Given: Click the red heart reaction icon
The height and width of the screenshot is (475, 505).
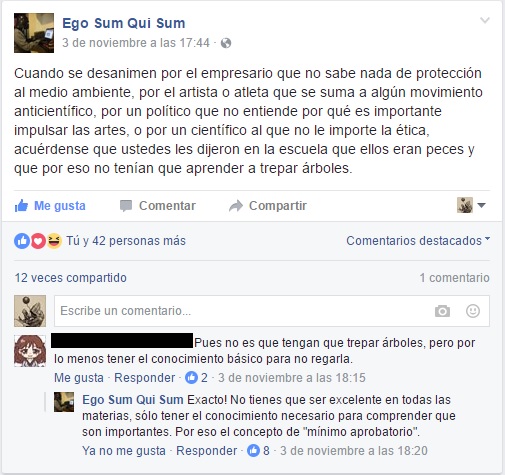Looking at the screenshot, I should (38, 241).
